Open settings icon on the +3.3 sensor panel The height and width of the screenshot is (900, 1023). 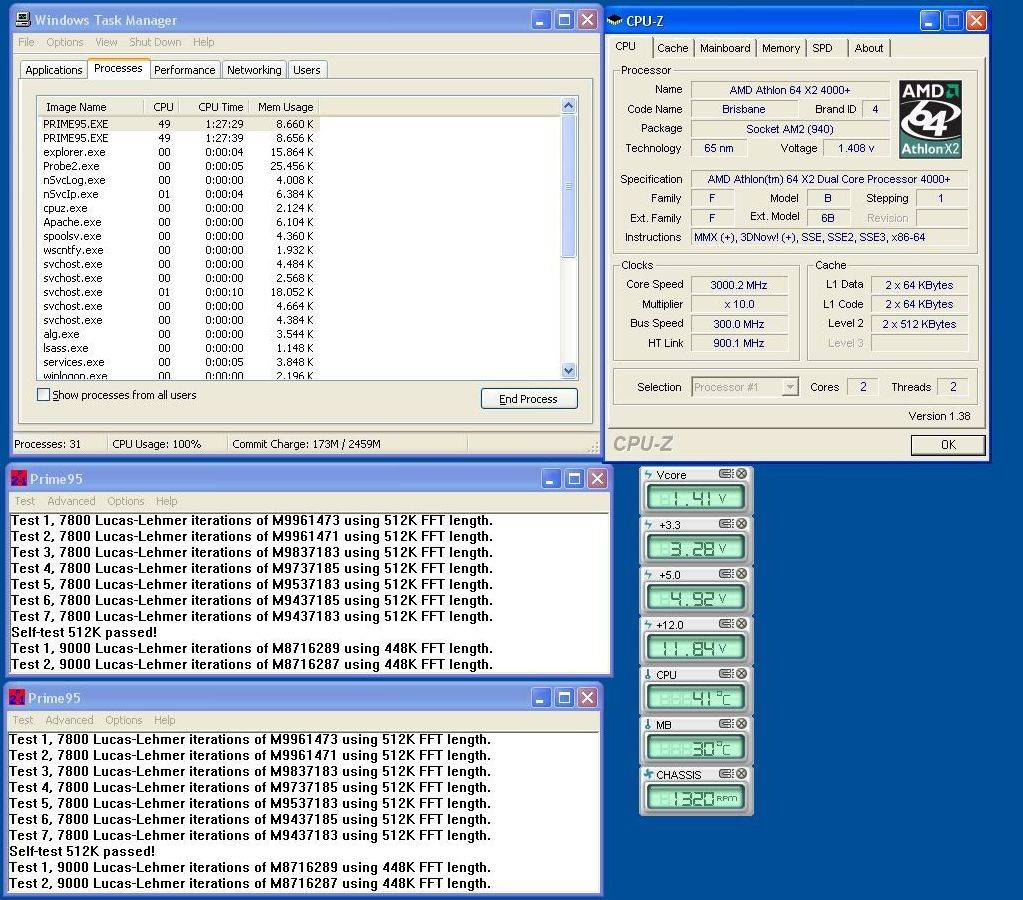point(726,523)
